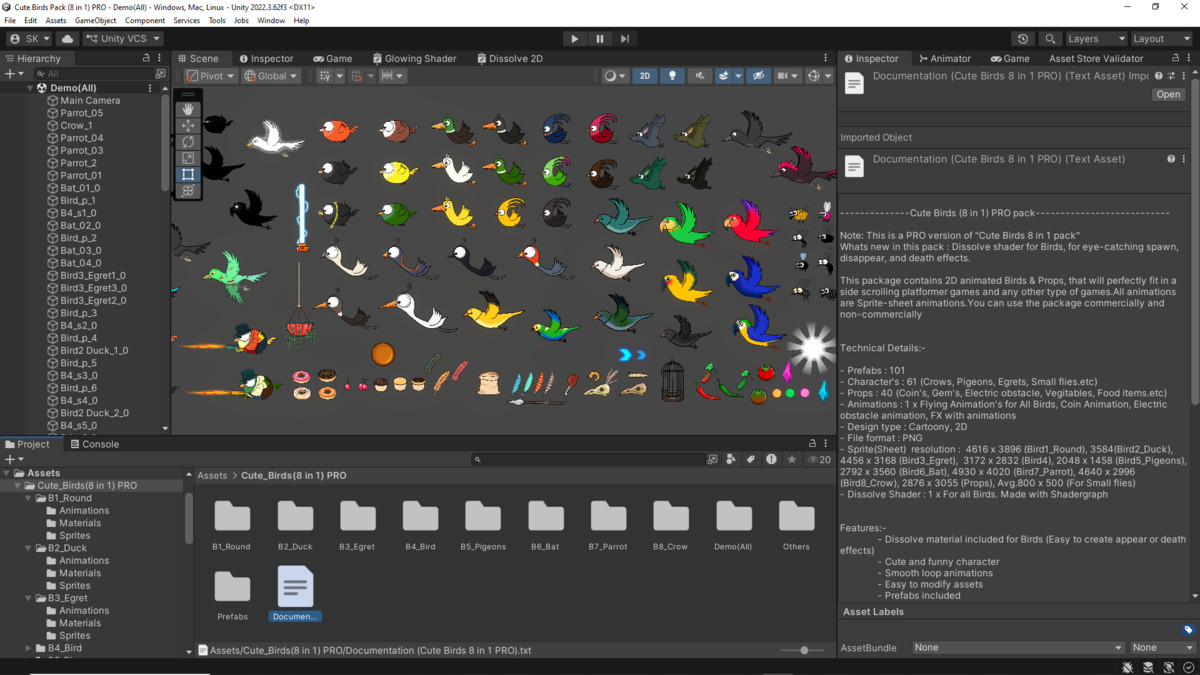Click the Open button in Inspector
Screen dimensions: 1200x675
(1168, 95)
